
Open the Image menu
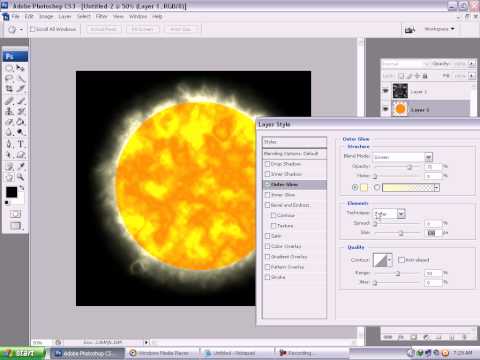(46, 16)
